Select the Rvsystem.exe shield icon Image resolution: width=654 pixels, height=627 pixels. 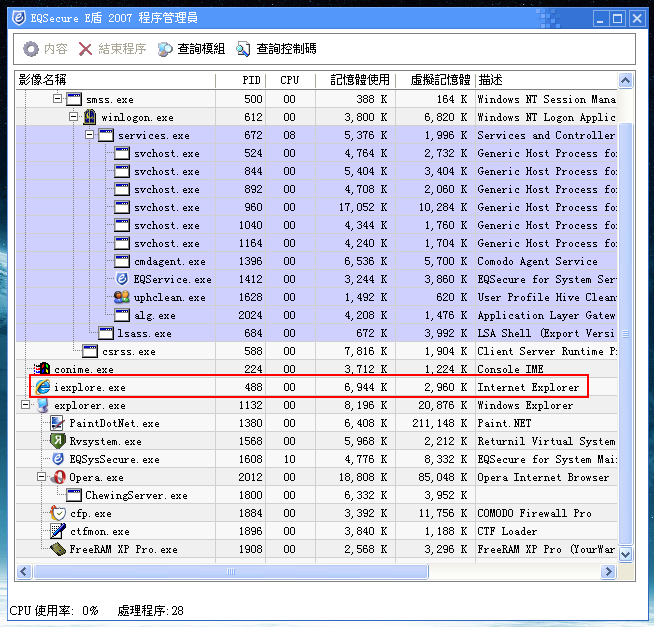pos(58,441)
